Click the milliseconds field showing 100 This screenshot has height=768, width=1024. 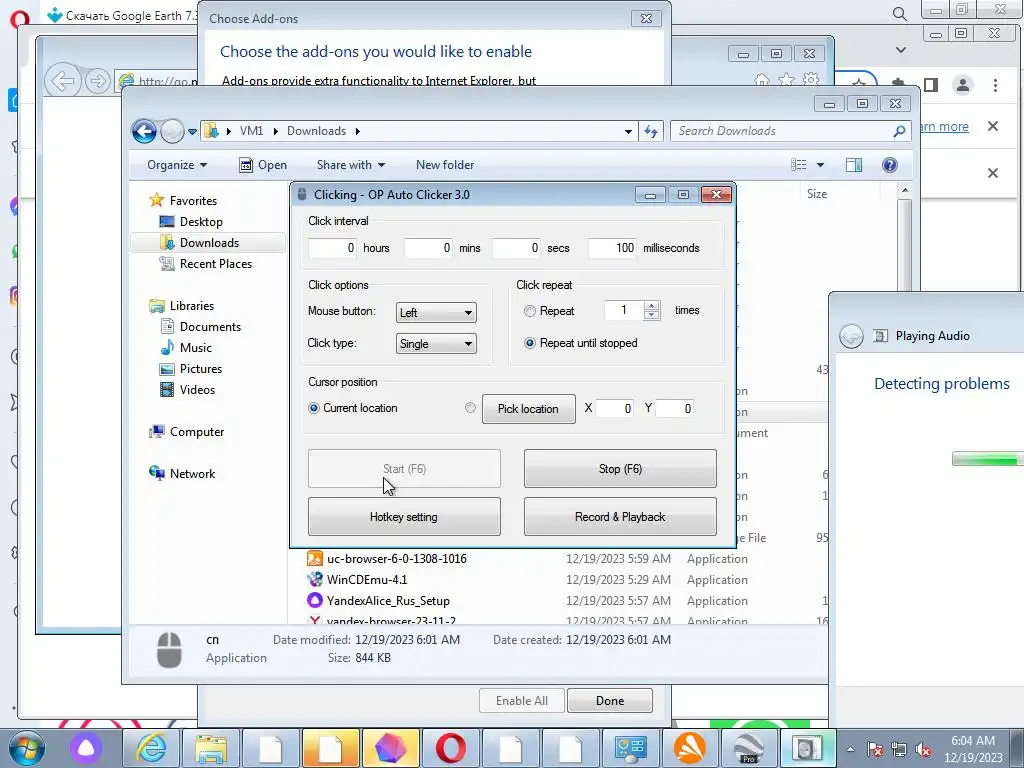pyautogui.click(x=612, y=248)
